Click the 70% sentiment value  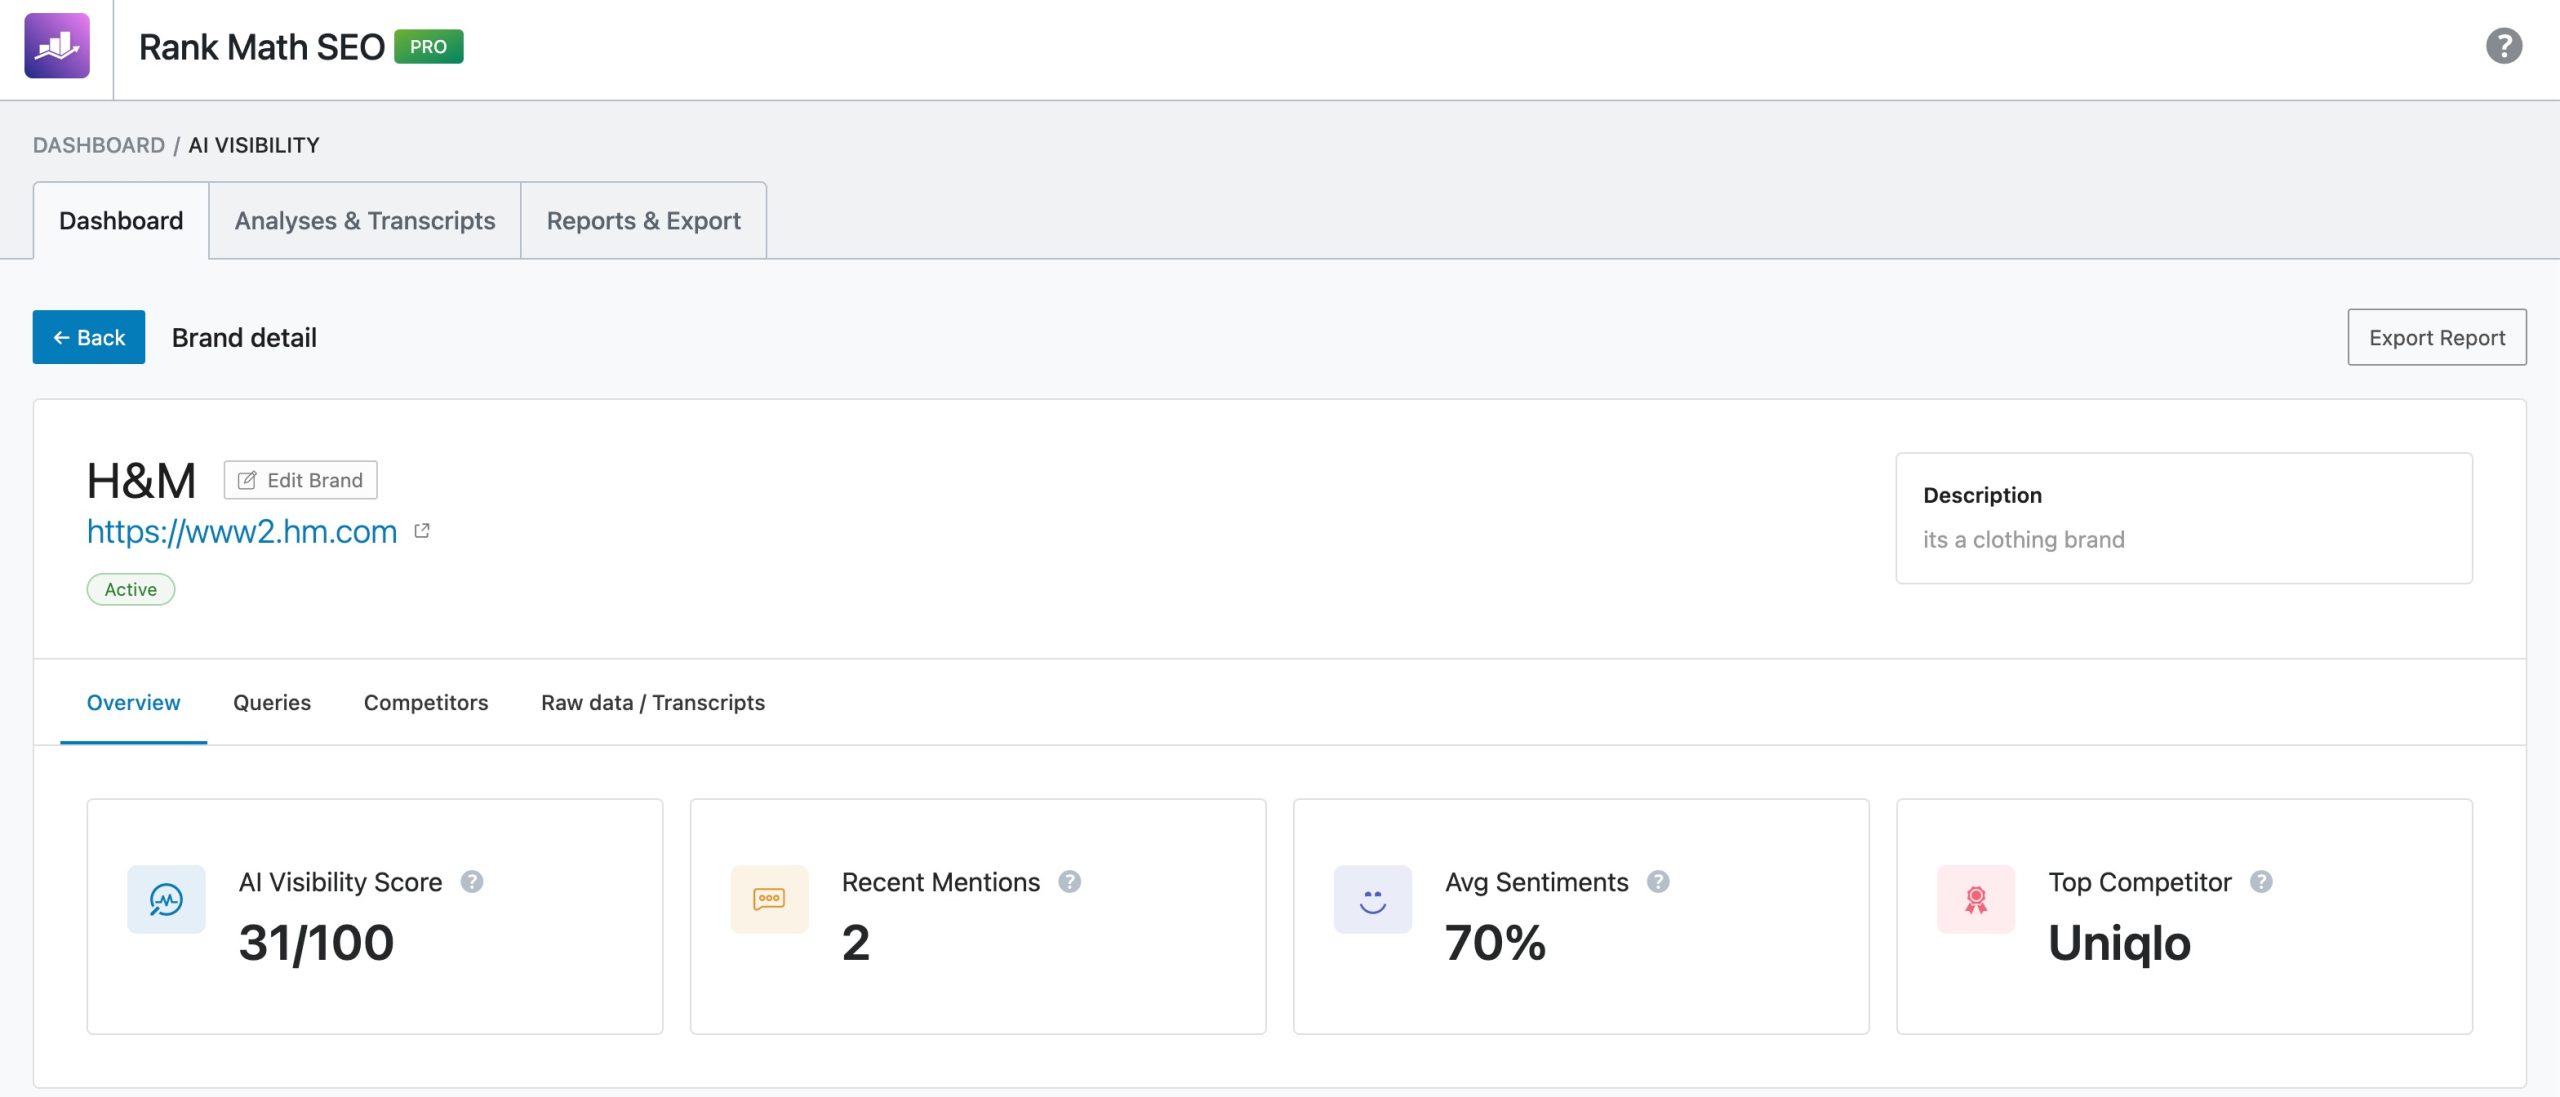1496,943
